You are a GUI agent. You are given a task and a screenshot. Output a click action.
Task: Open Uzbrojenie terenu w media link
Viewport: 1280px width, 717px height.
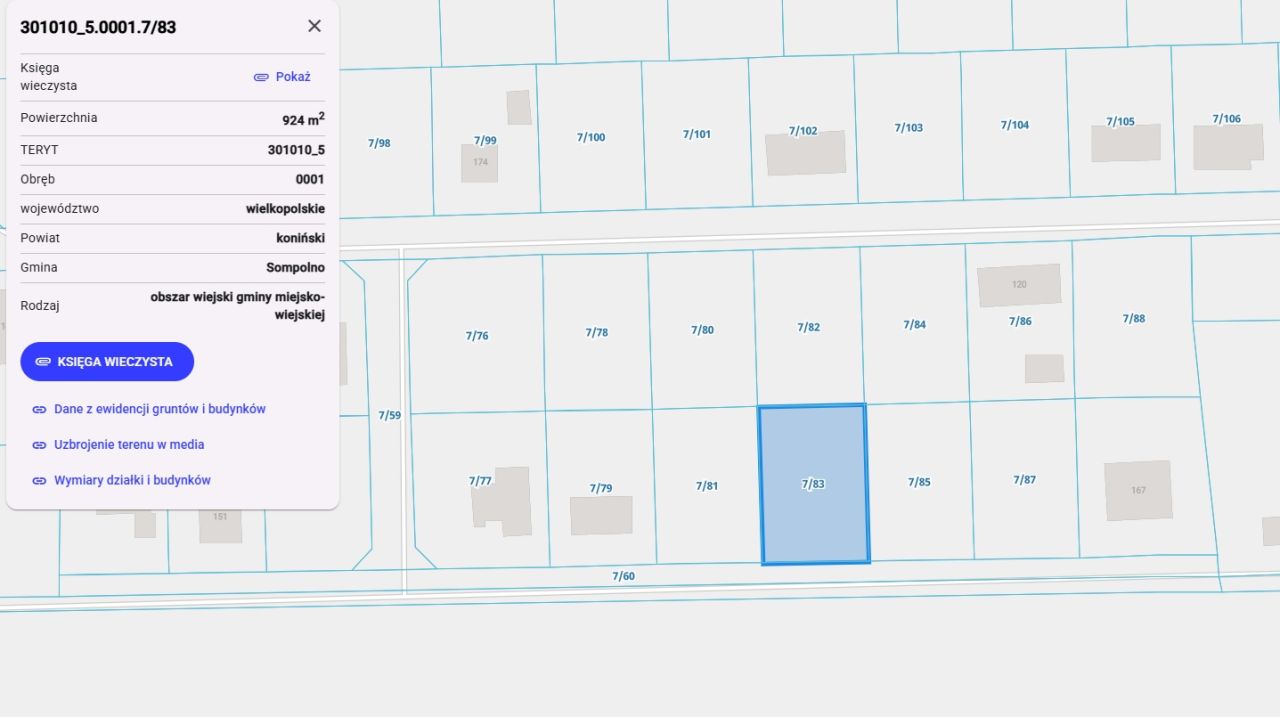click(x=129, y=444)
